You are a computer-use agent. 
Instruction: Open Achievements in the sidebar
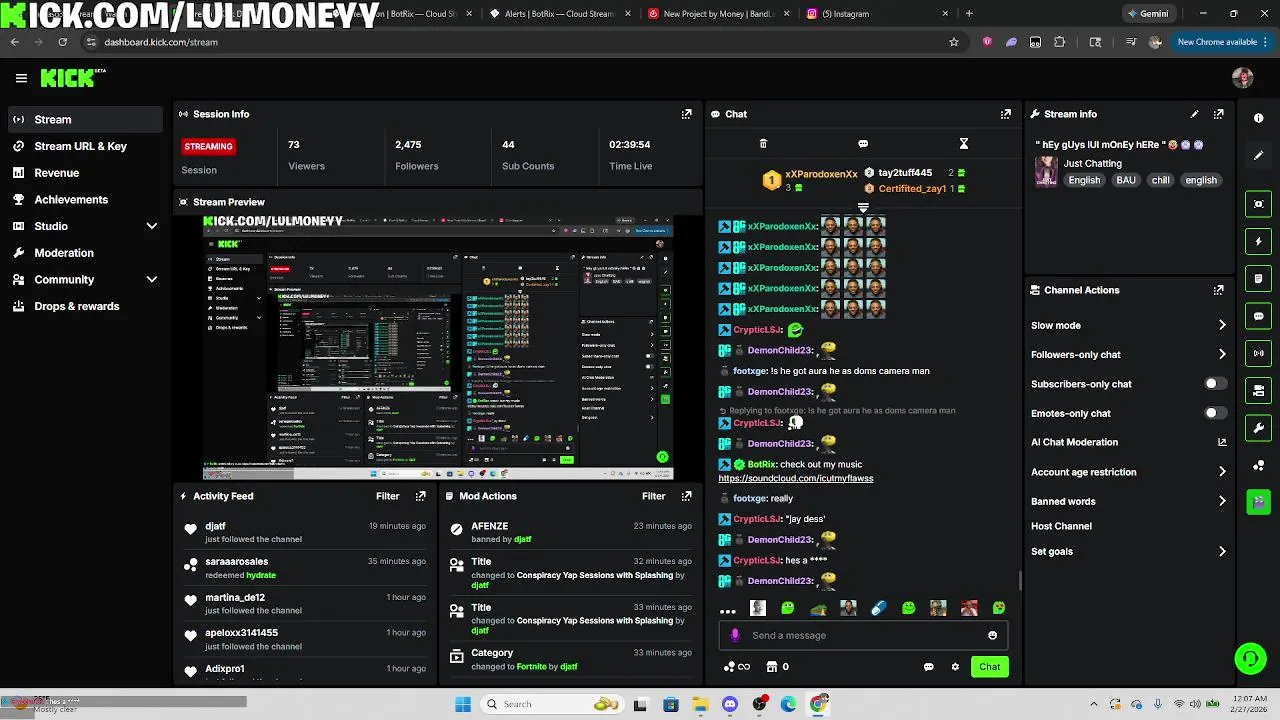85,199
